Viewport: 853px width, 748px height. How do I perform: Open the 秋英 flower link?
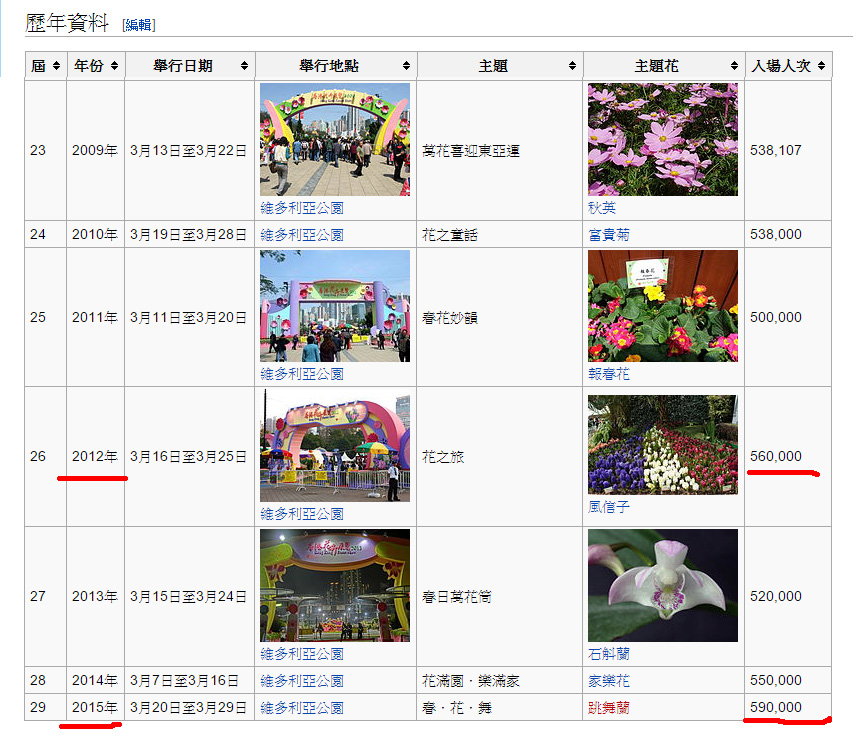(602, 208)
